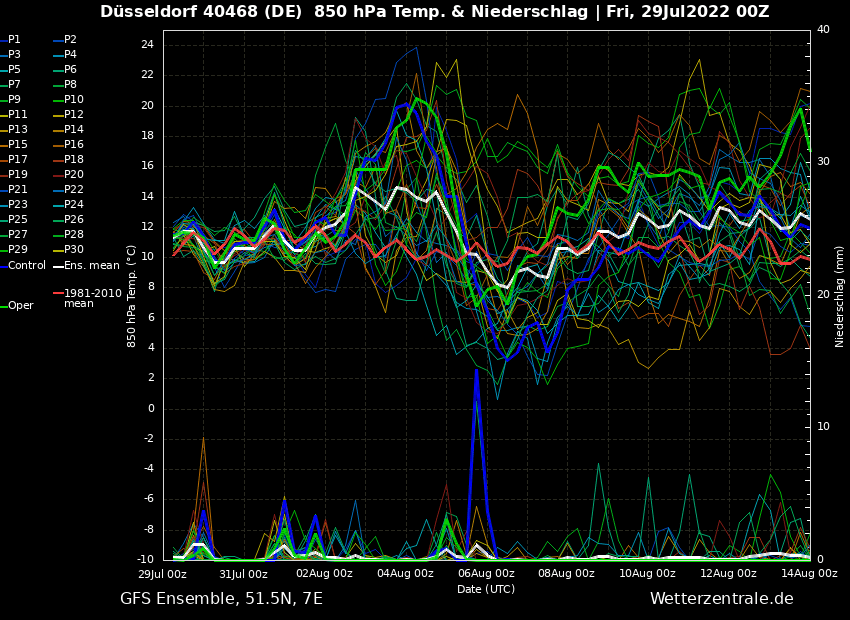Click the GFS Ensemble, 51.5N, 7E caption
The image size is (850, 620).
point(221,599)
